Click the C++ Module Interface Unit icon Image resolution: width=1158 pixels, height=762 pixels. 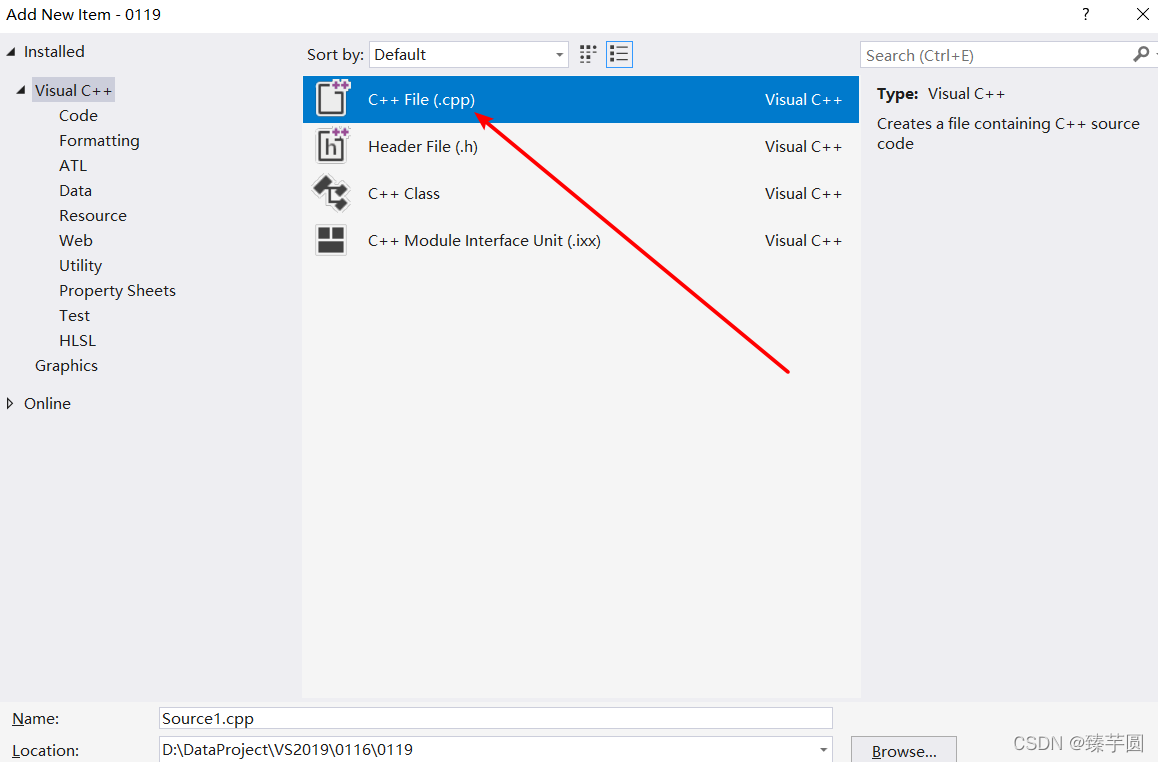[x=330, y=240]
